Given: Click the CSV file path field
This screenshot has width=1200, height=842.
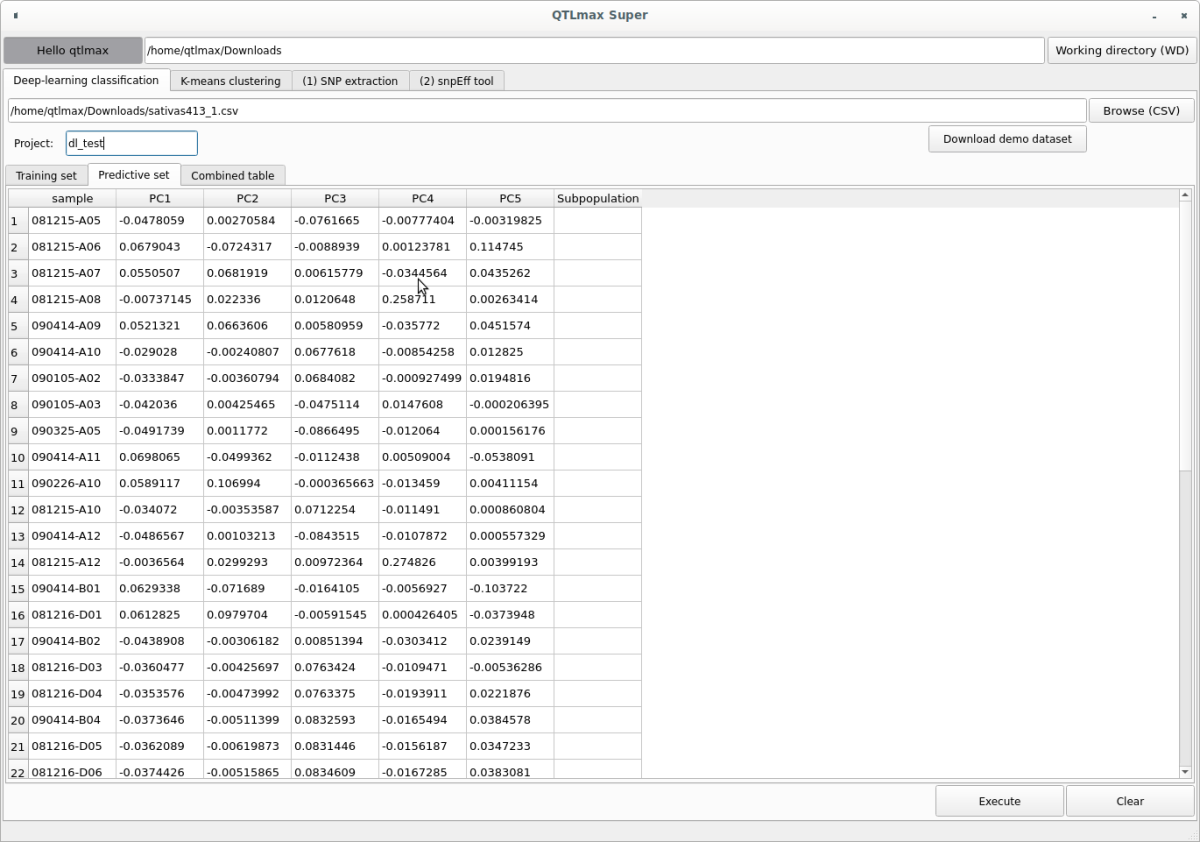Looking at the screenshot, I should point(546,111).
